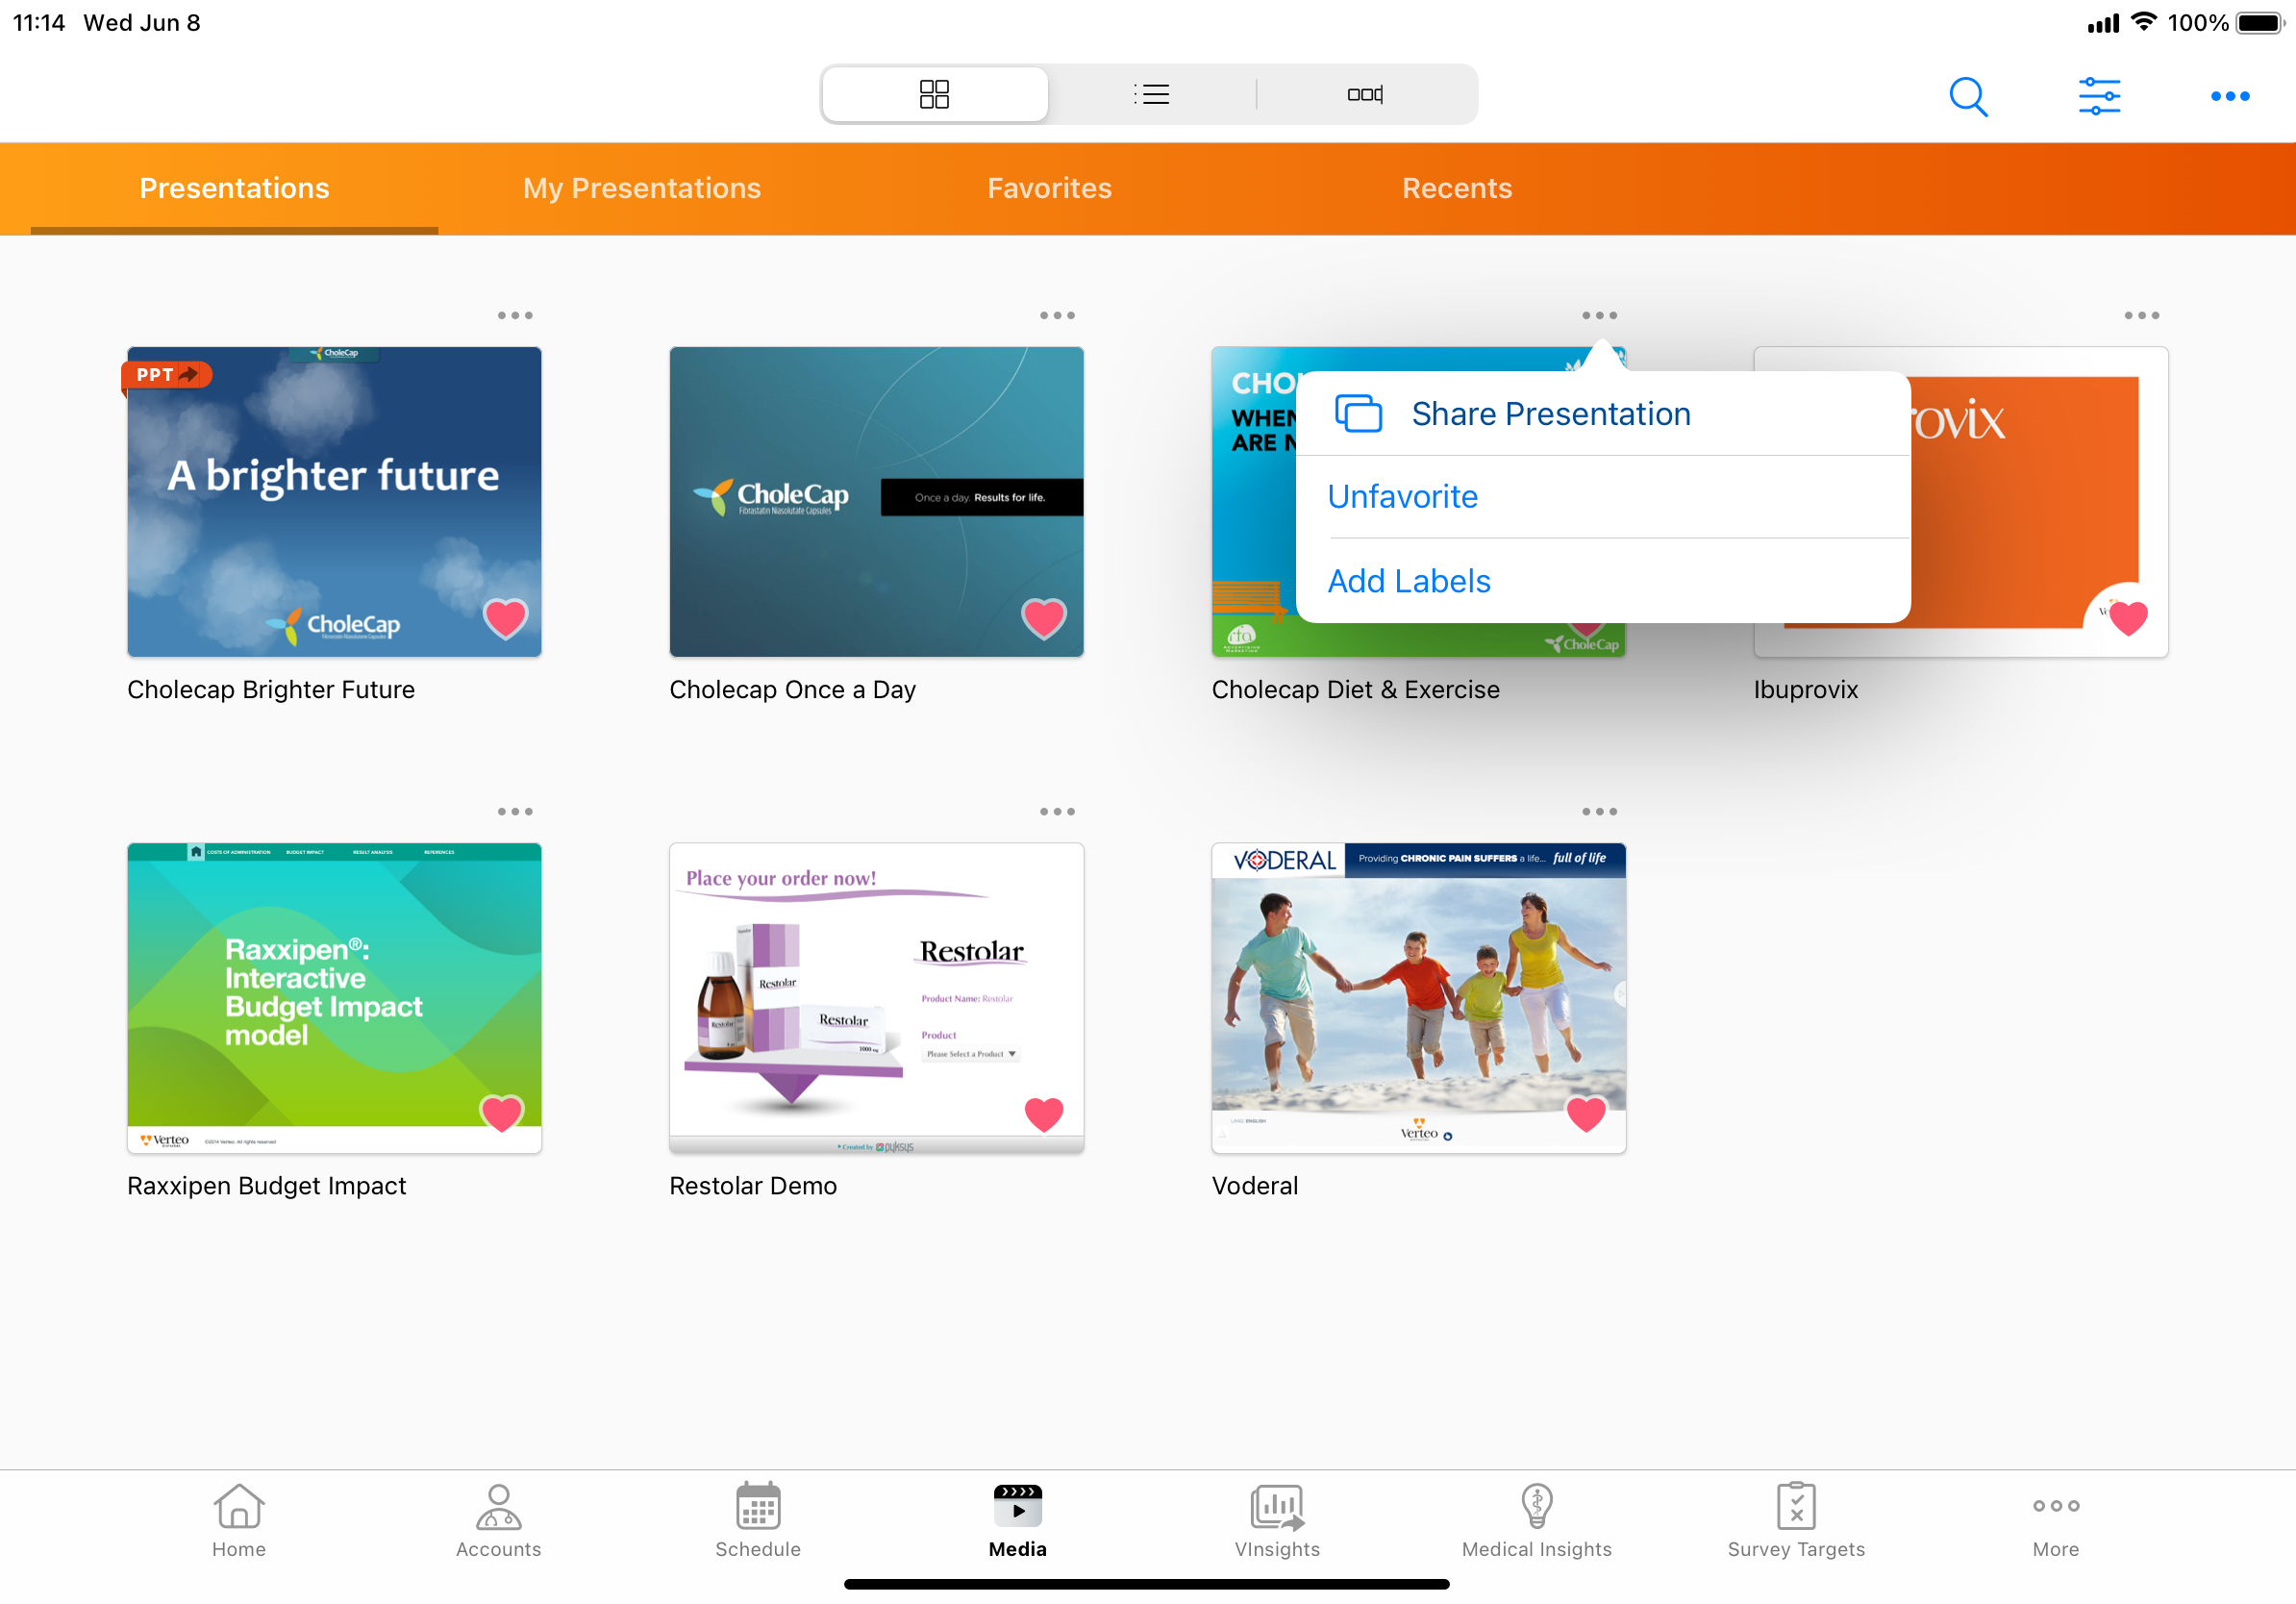Viewport: 2296px width, 1604px height.
Task: Toggle favorite heart on Restolar Demo
Action: [x=1043, y=1113]
